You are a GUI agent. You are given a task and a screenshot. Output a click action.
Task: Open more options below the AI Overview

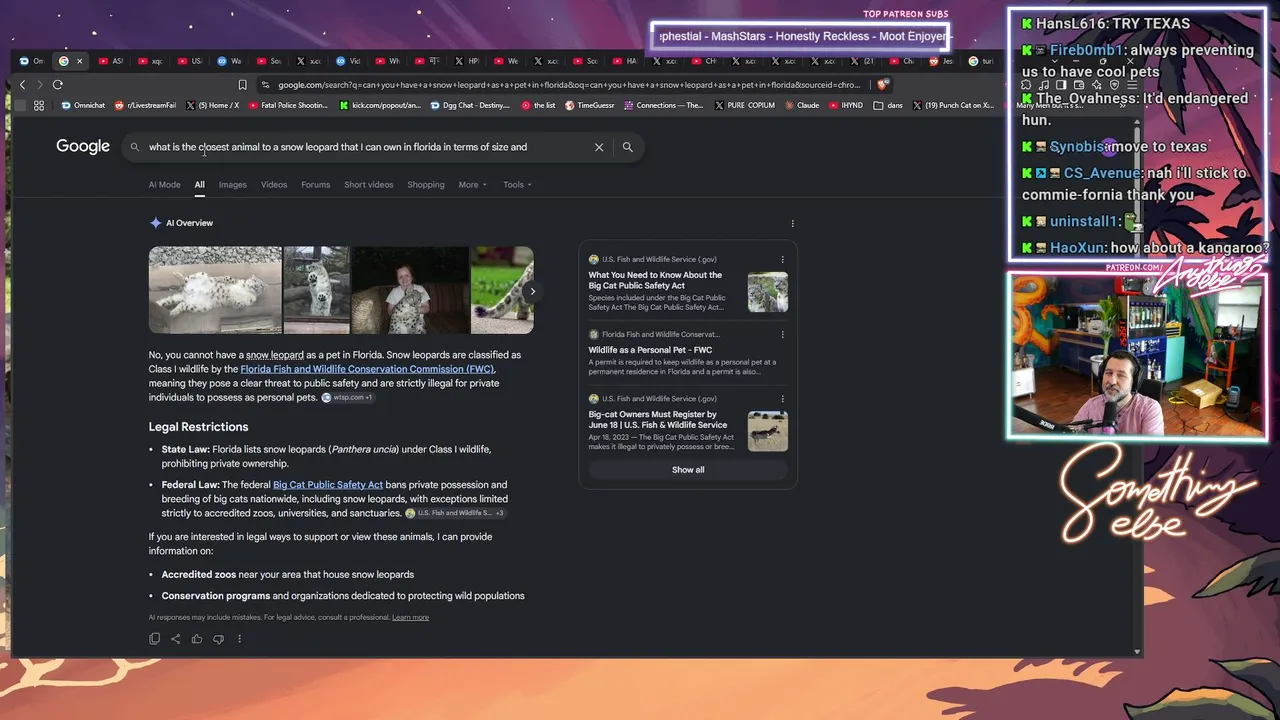click(239, 639)
